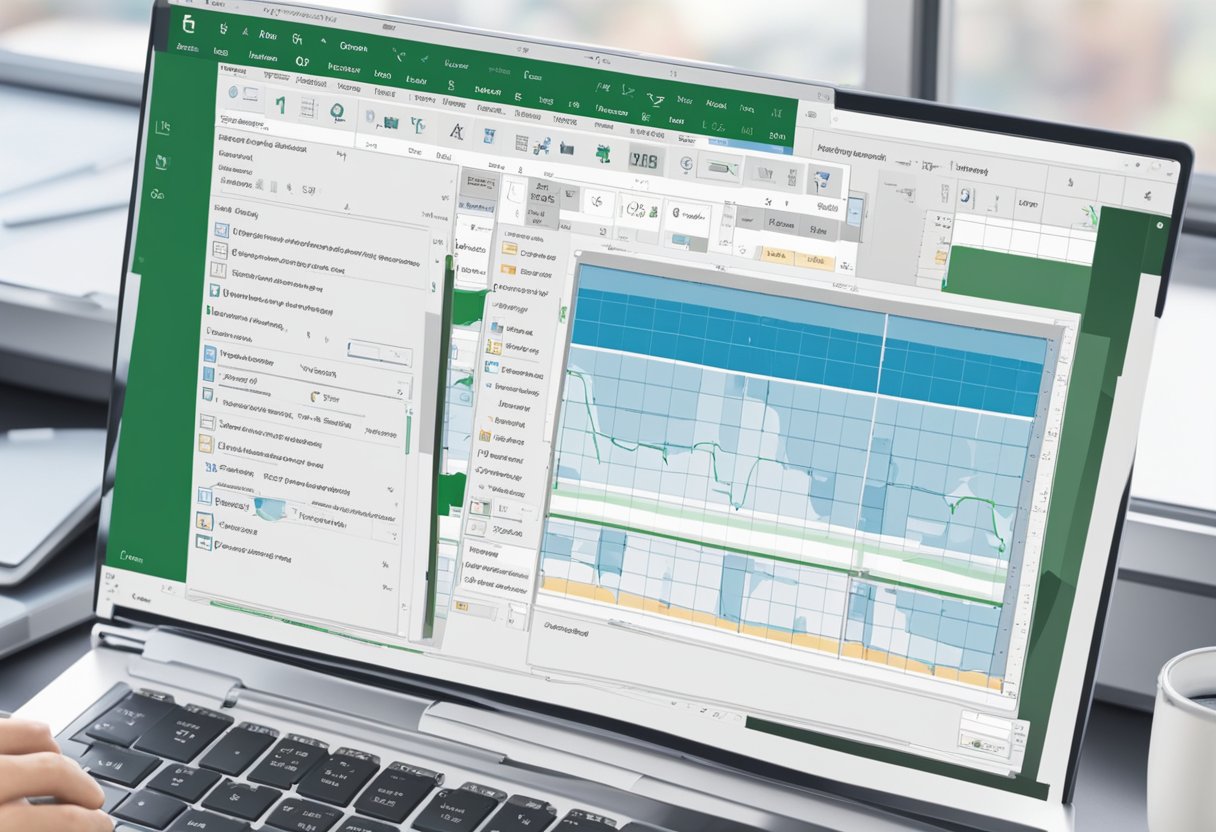Screen dimensions: 1216x832
Task: Click the green down-arrow icon in ribbon
Action: pyautogui.click(x=602, y=153)
